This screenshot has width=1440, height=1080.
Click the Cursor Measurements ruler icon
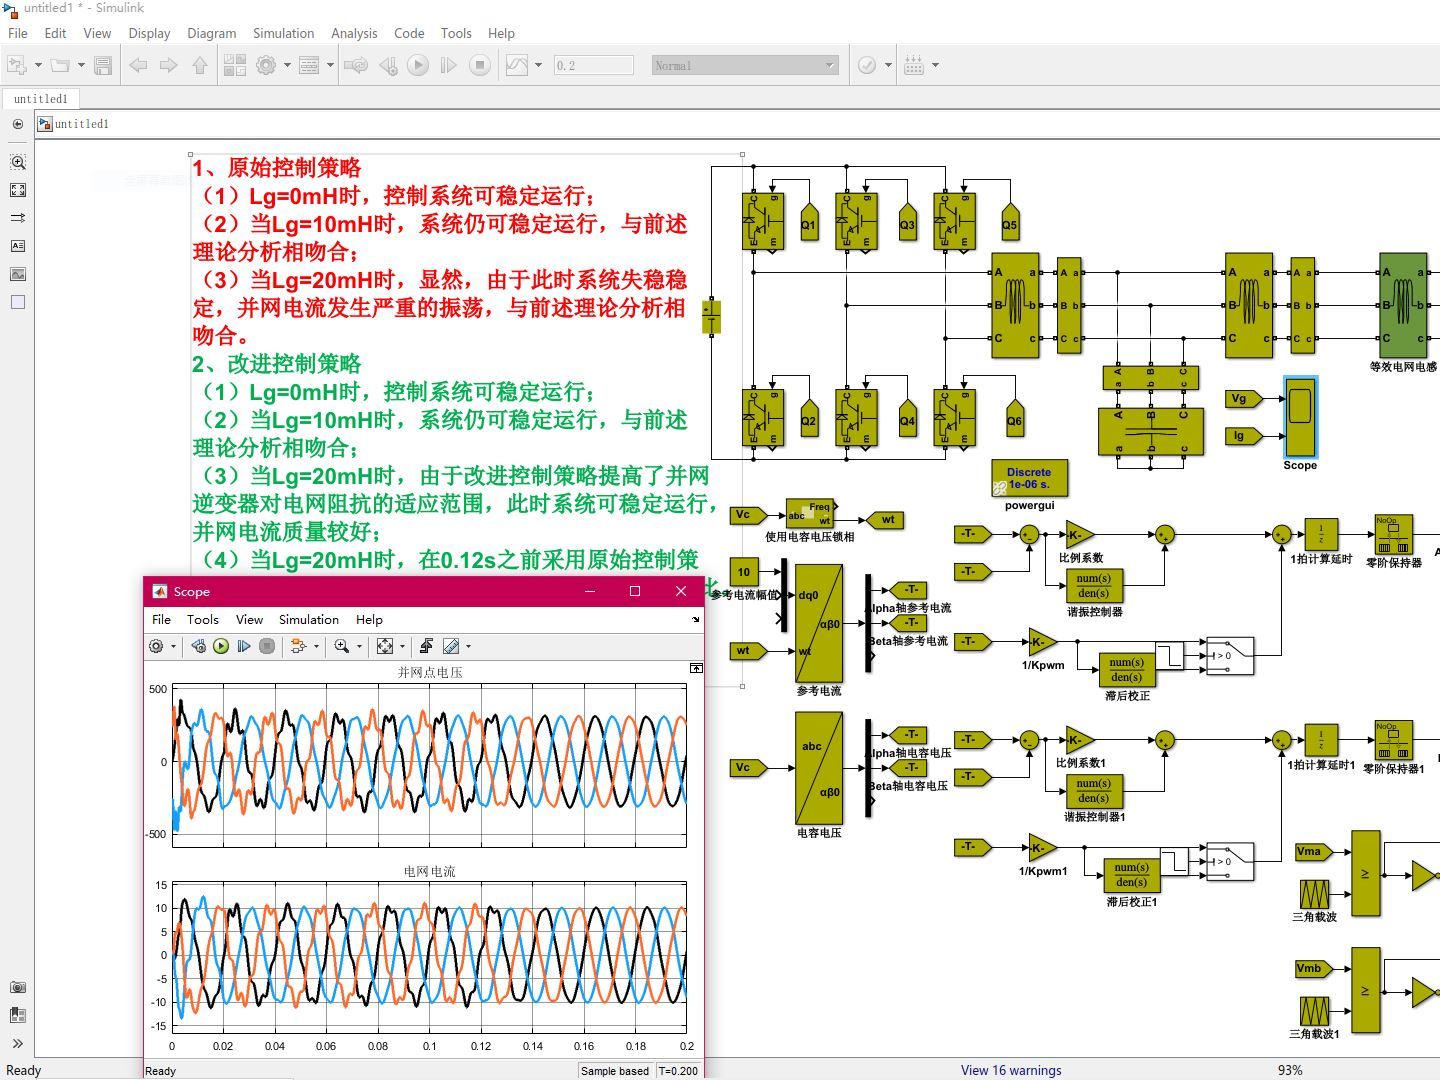[452, 647]
